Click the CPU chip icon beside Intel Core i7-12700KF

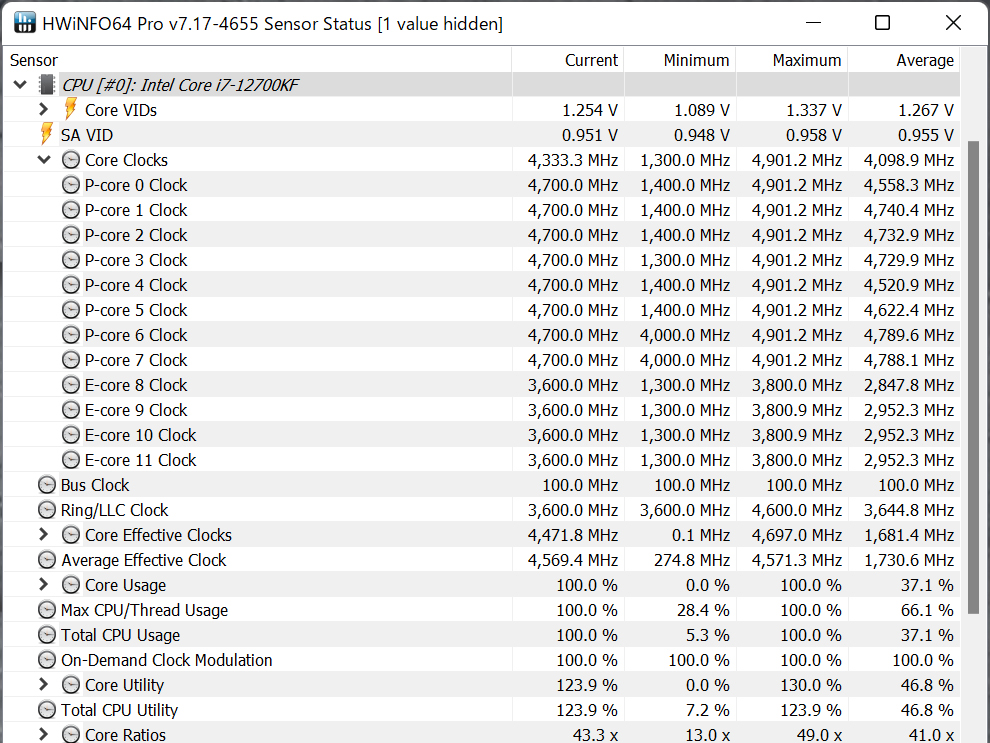tap(46, 85)
